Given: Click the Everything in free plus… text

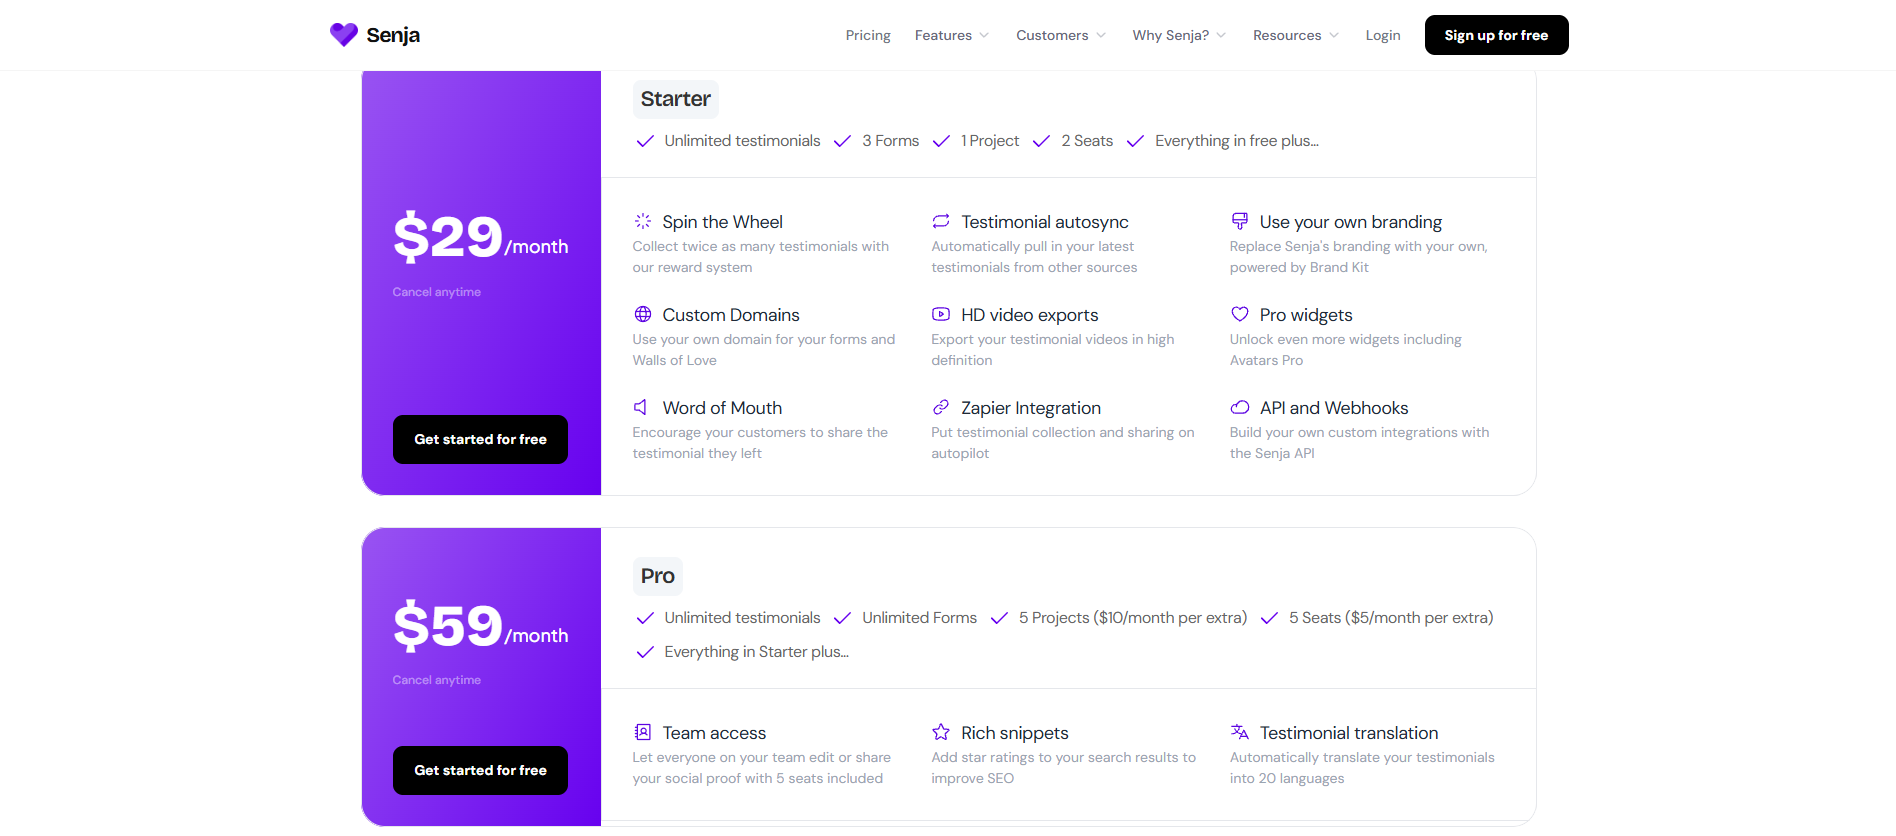Looking at the screenshot, I should point(1237,141).
